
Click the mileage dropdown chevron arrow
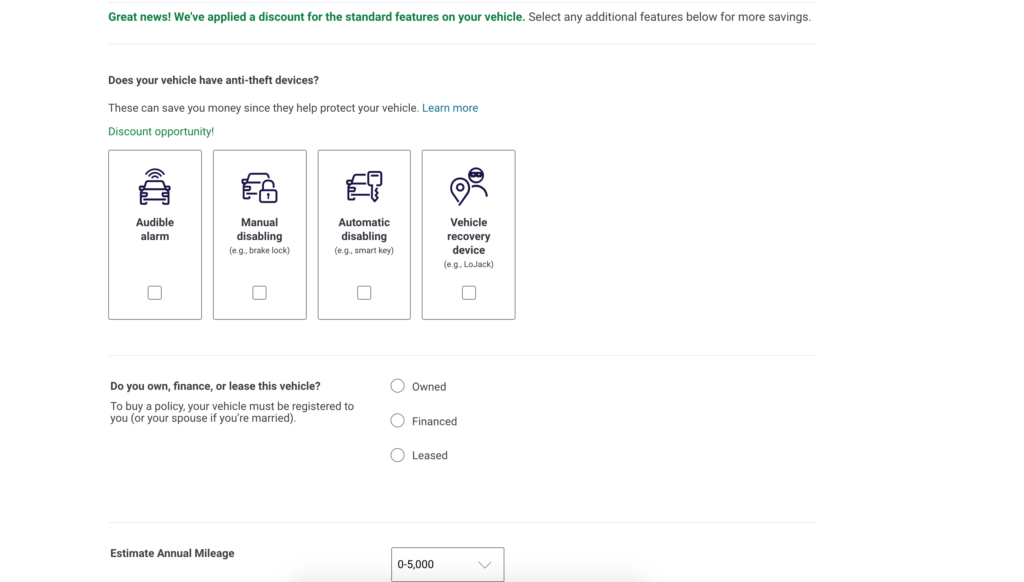coord(485,565)
